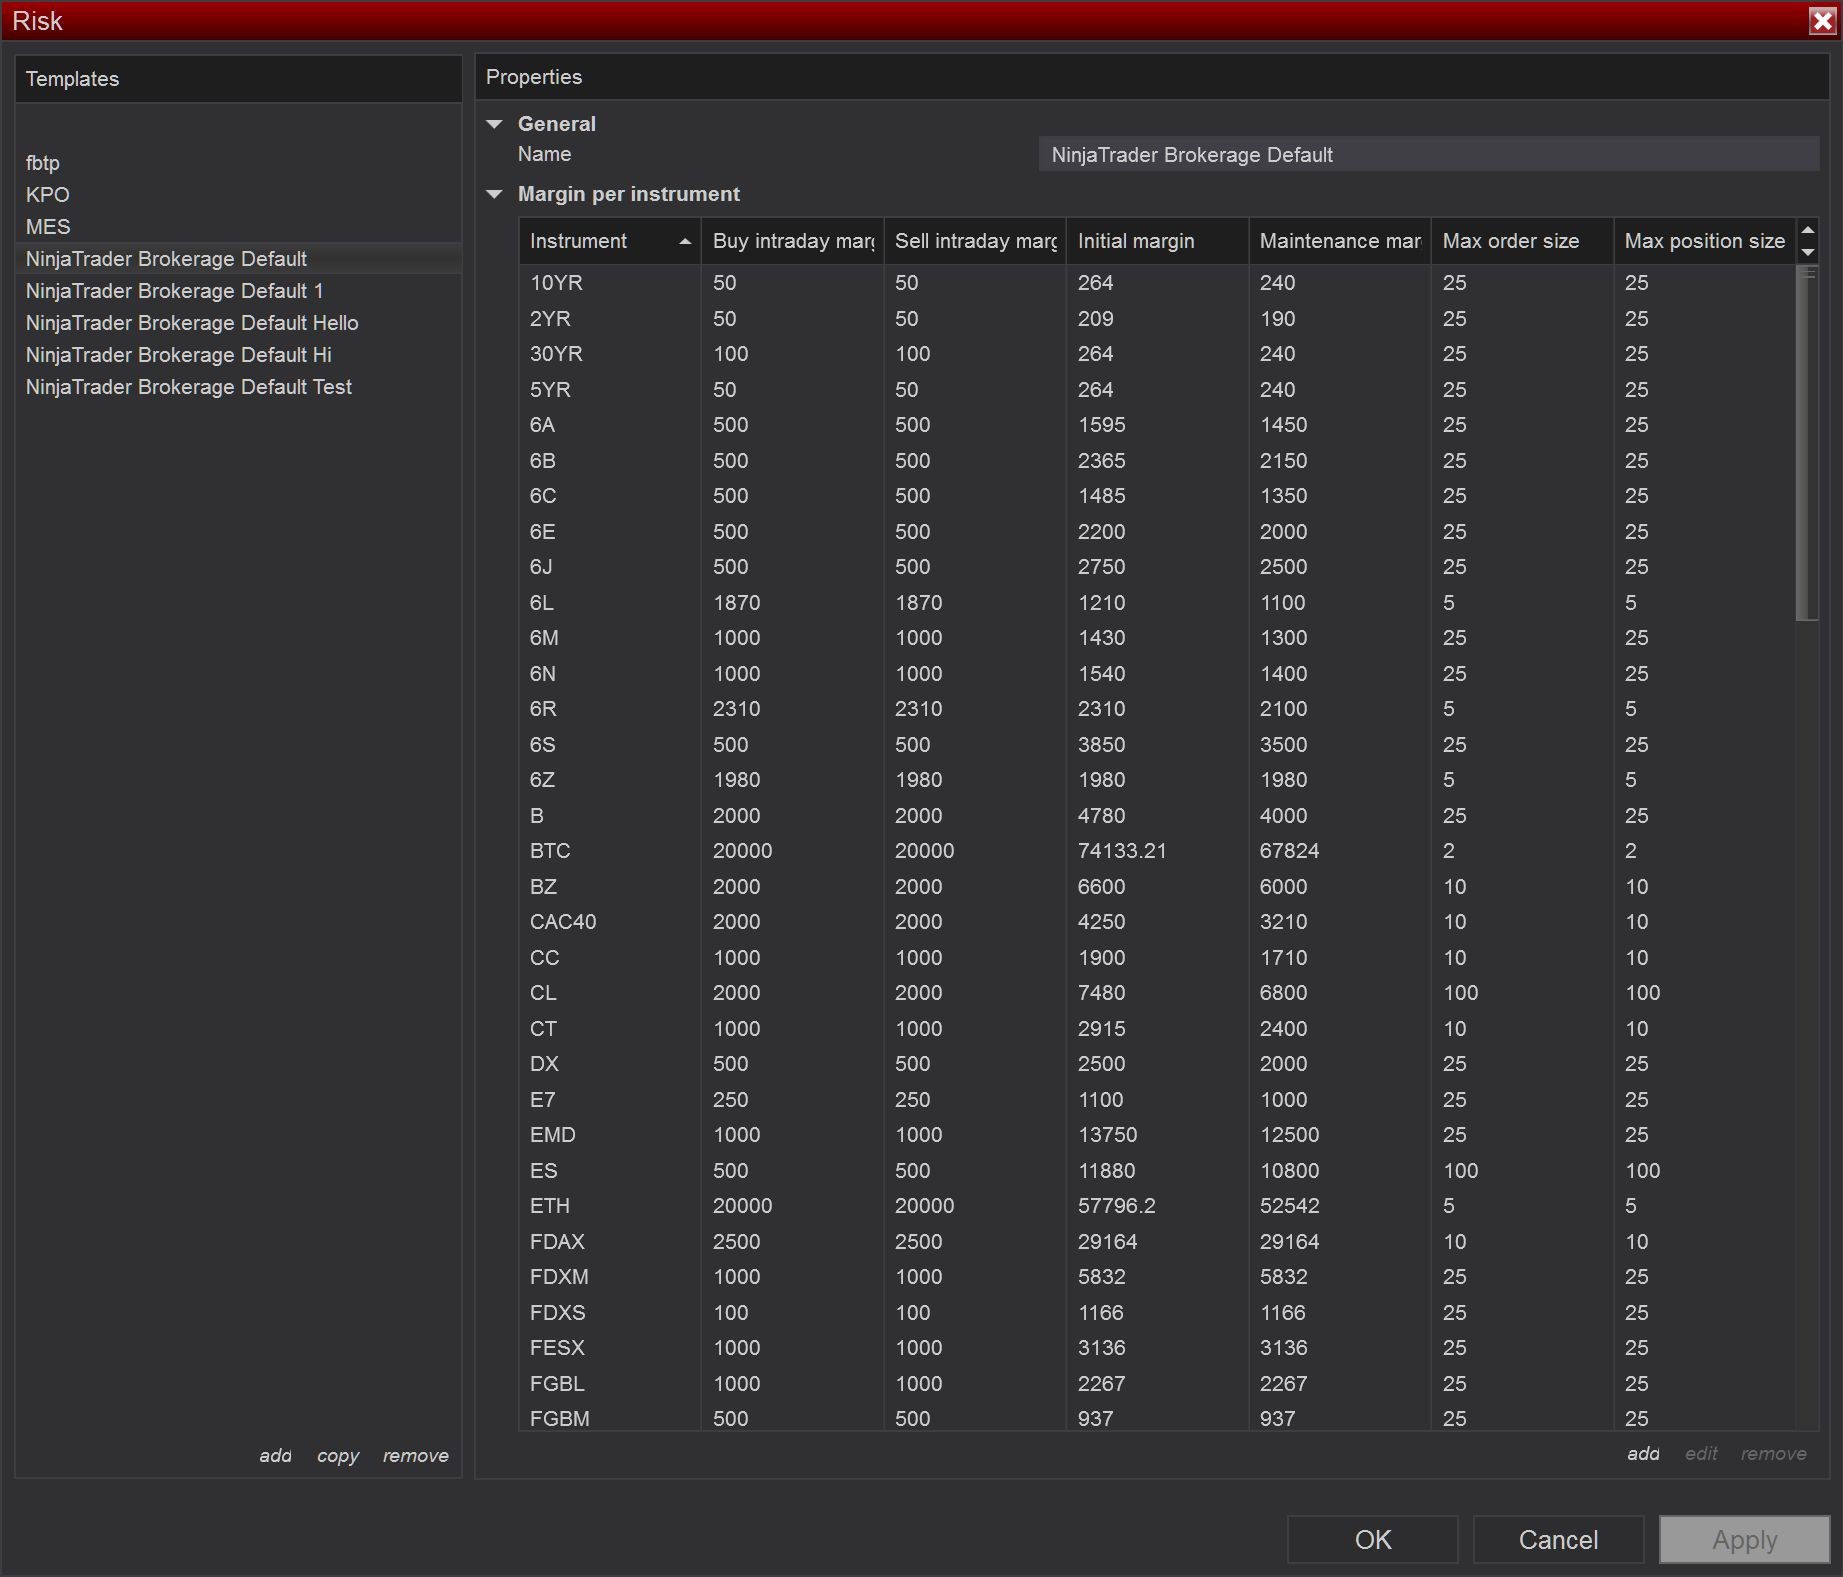Click add link under margin grid
The width and height of the screenshot is (1843, 1577).
(x=1643, y=1454)
